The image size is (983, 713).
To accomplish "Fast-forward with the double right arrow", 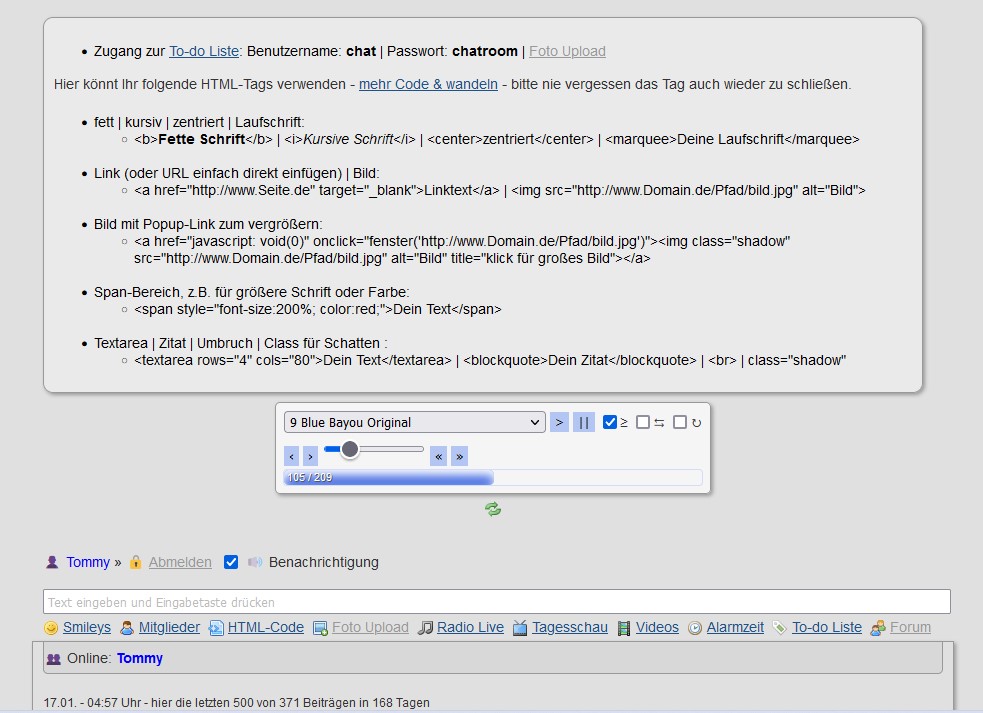I will [x=459, y=456].
